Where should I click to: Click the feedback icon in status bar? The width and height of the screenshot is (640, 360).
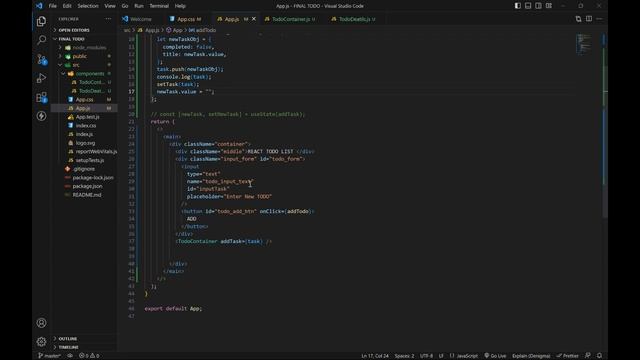(588, 356)
